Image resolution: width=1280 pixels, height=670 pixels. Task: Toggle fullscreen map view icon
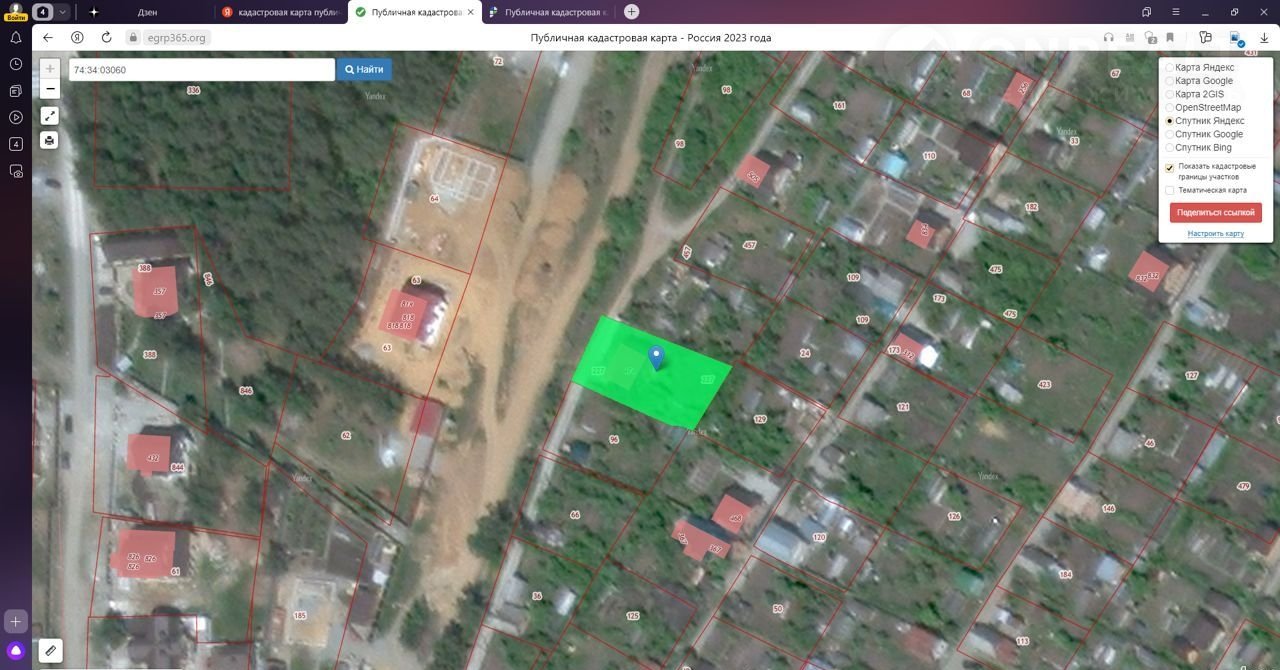(50, 115)
